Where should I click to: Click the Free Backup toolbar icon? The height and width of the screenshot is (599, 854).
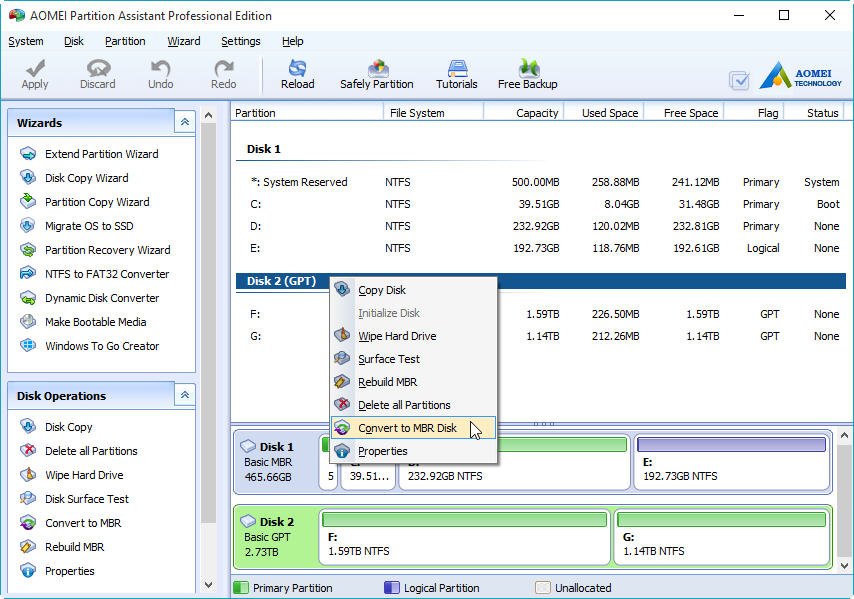pyautogui.click(x=527, y=75)
